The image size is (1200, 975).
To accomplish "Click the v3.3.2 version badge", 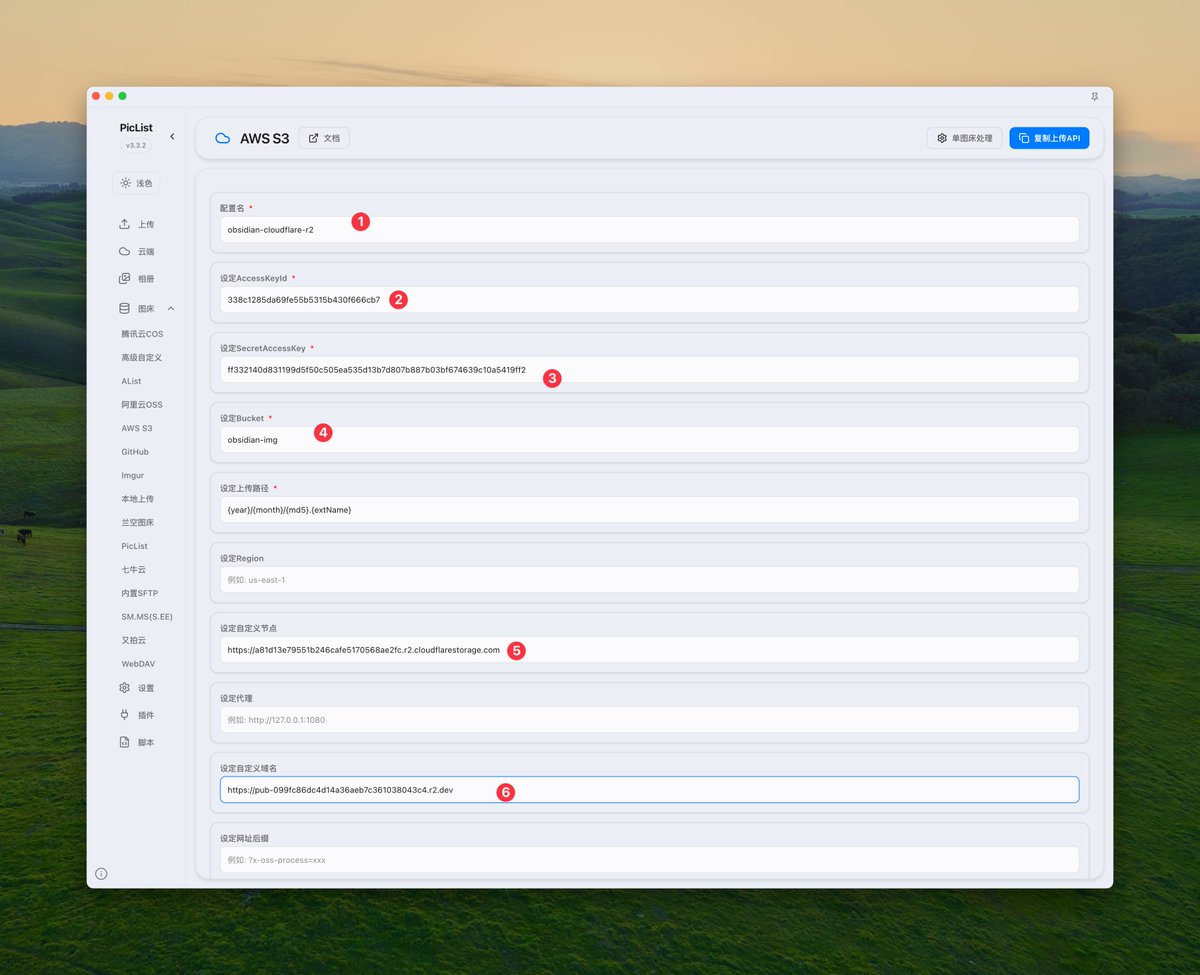I will [x=136, y=146].
